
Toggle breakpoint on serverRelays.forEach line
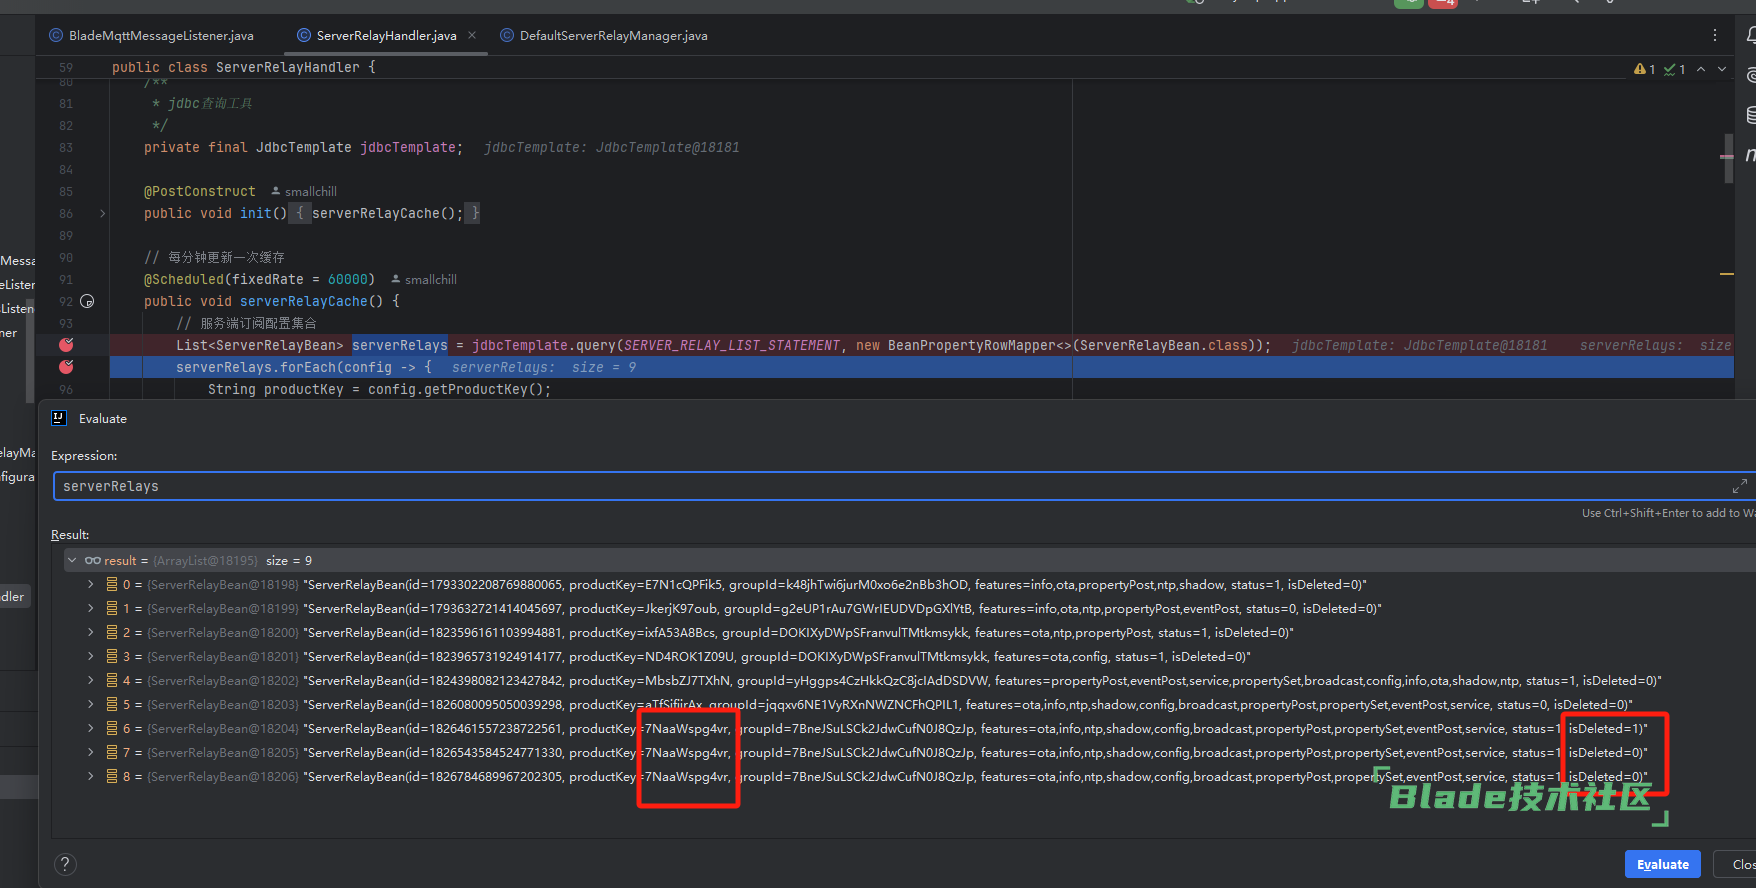(x=66, y=367)
